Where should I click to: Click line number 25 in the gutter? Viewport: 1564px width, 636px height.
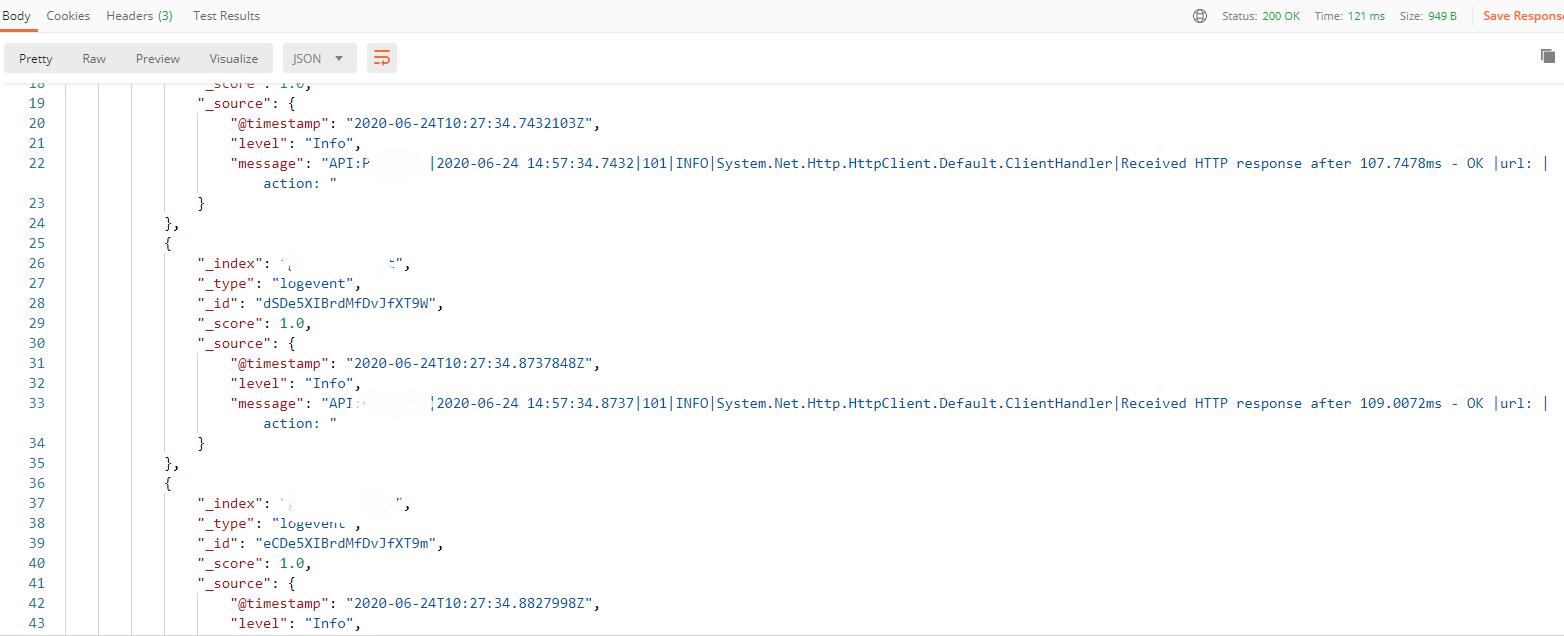37,243
